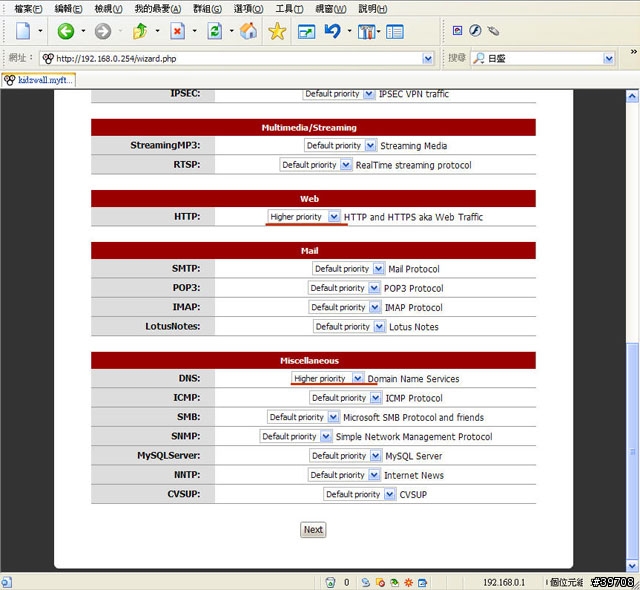
Task: Select the kidzwall.myft browser tab
Action: click(x=38, y=80)
